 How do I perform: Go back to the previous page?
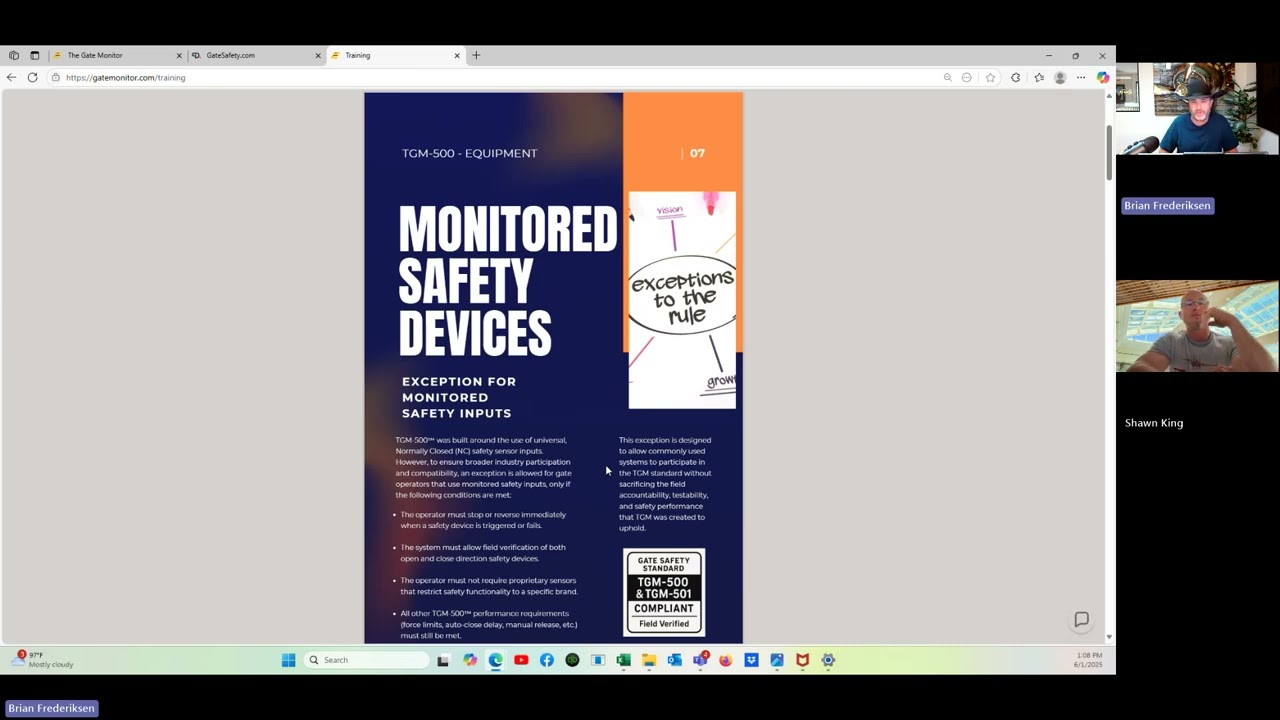point(11,77)
